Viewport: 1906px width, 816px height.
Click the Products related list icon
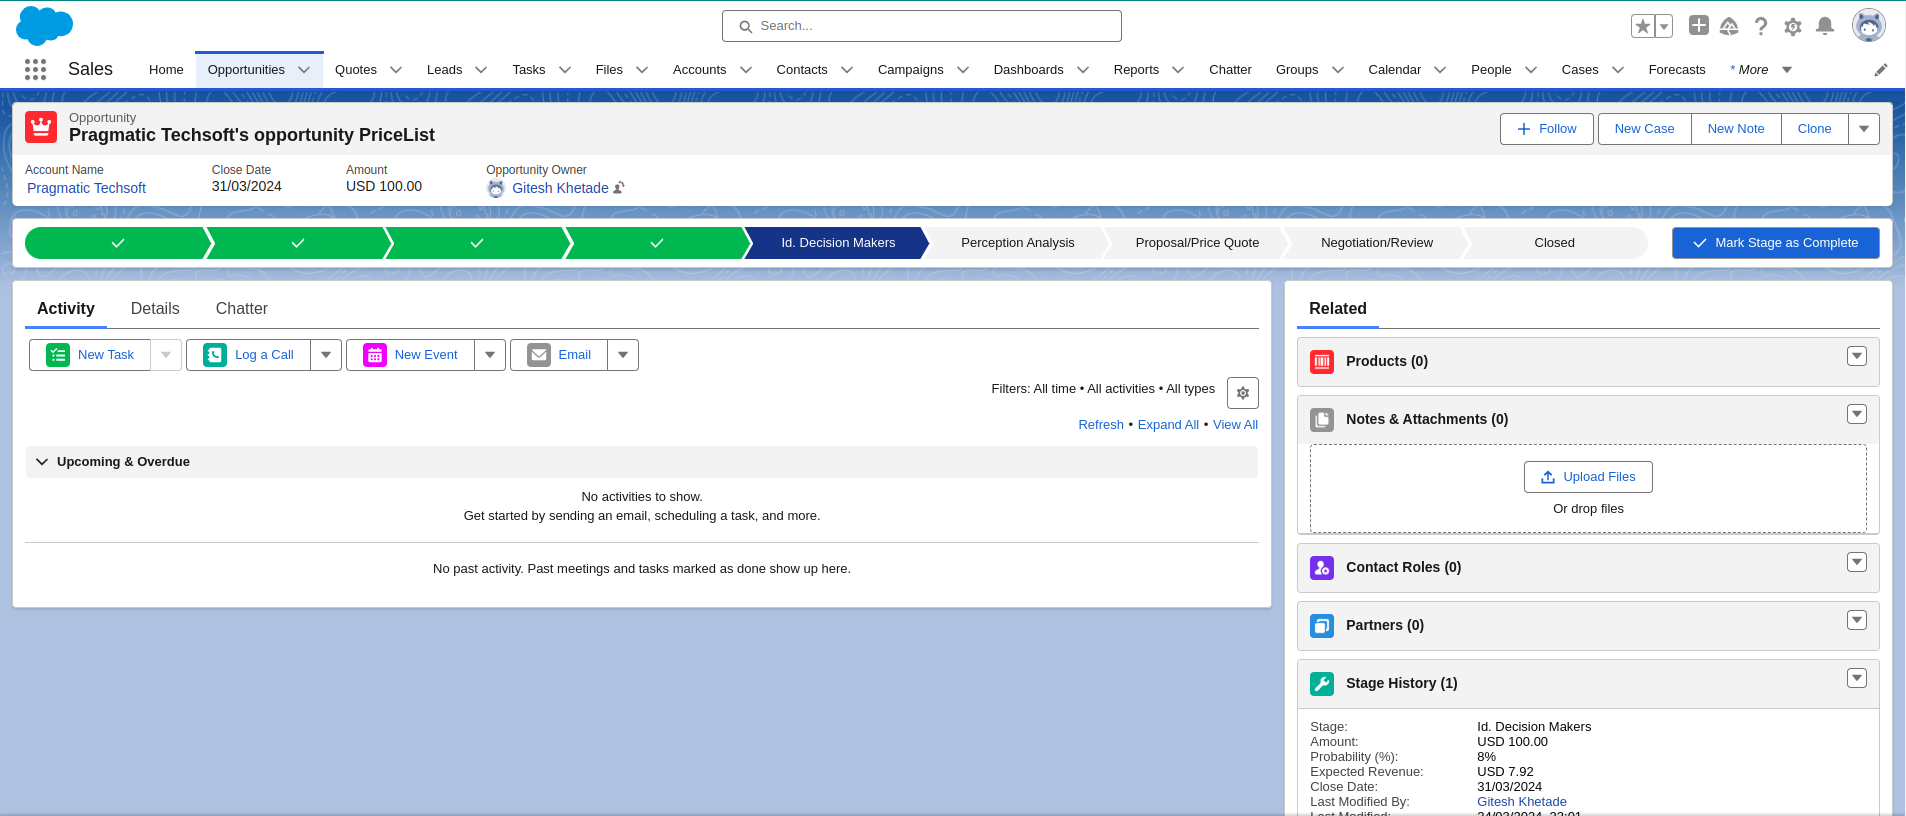(1322, 362)
